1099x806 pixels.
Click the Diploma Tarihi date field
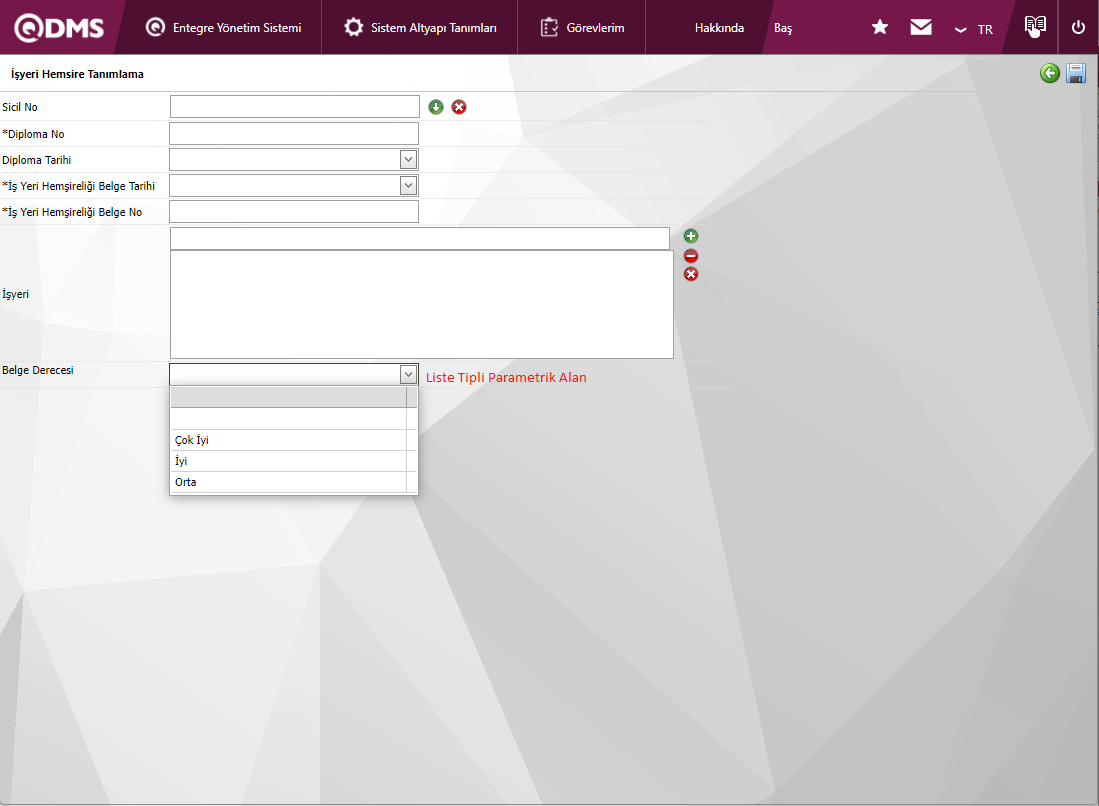point(285,160)
